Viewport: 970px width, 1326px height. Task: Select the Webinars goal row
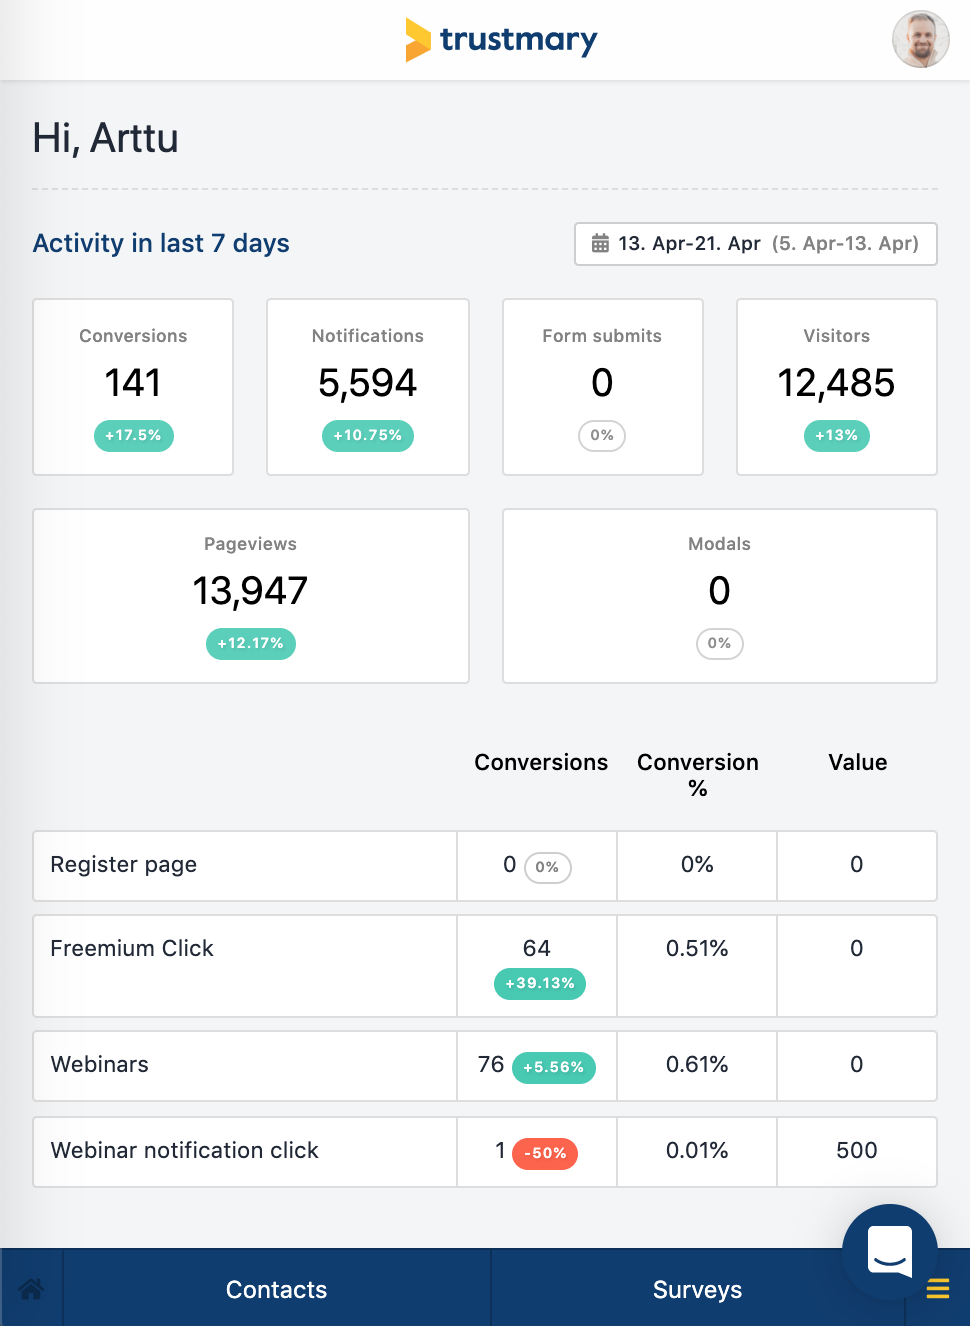point(244,1065)
